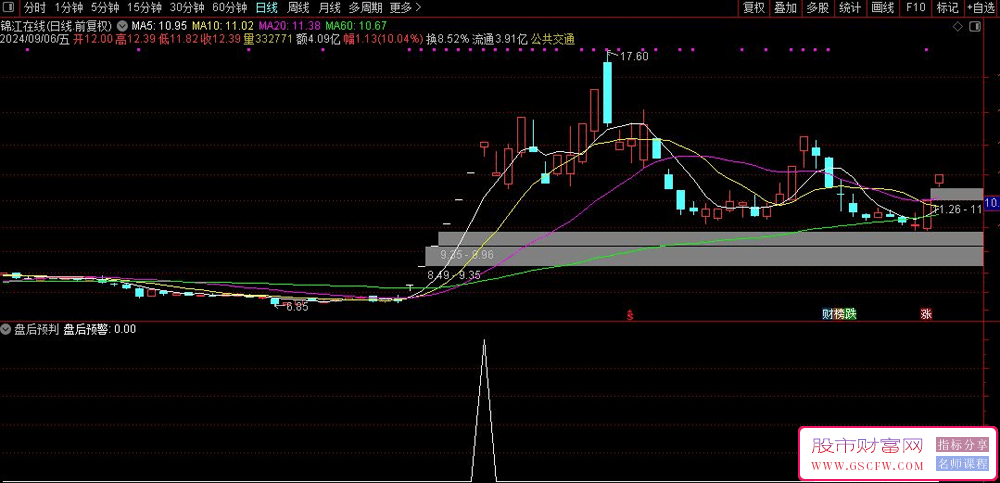
Task: Click the 17.60 high price marker
Action: [x=635, y=56]
